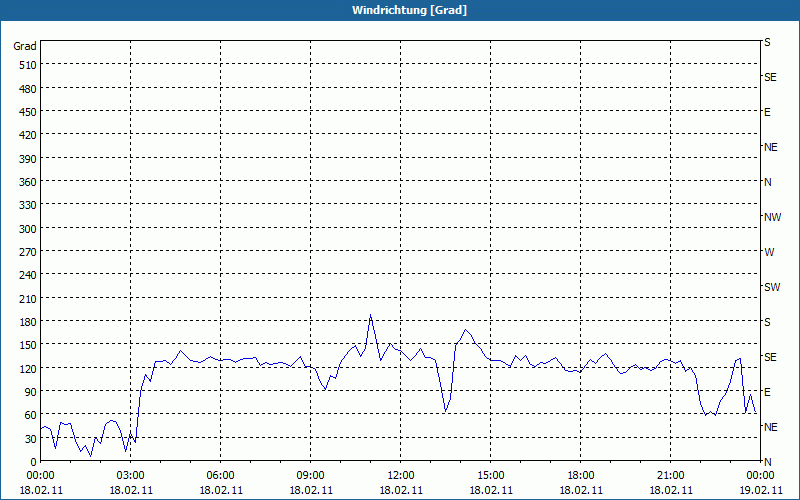Select the 450 tick label
800x500 pixels.
click(28, 112)
